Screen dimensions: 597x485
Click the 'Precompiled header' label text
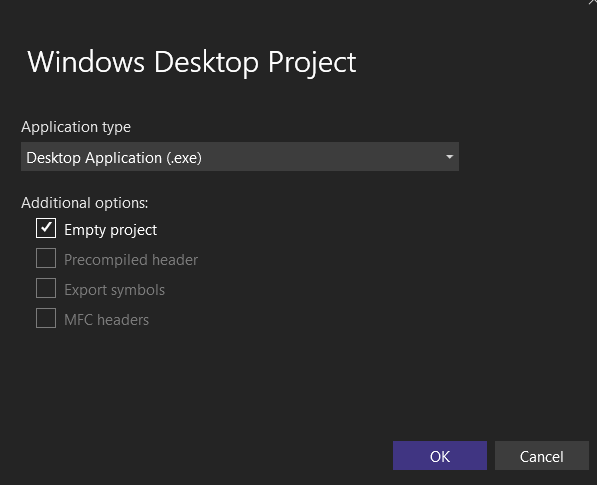click(131, 260)
